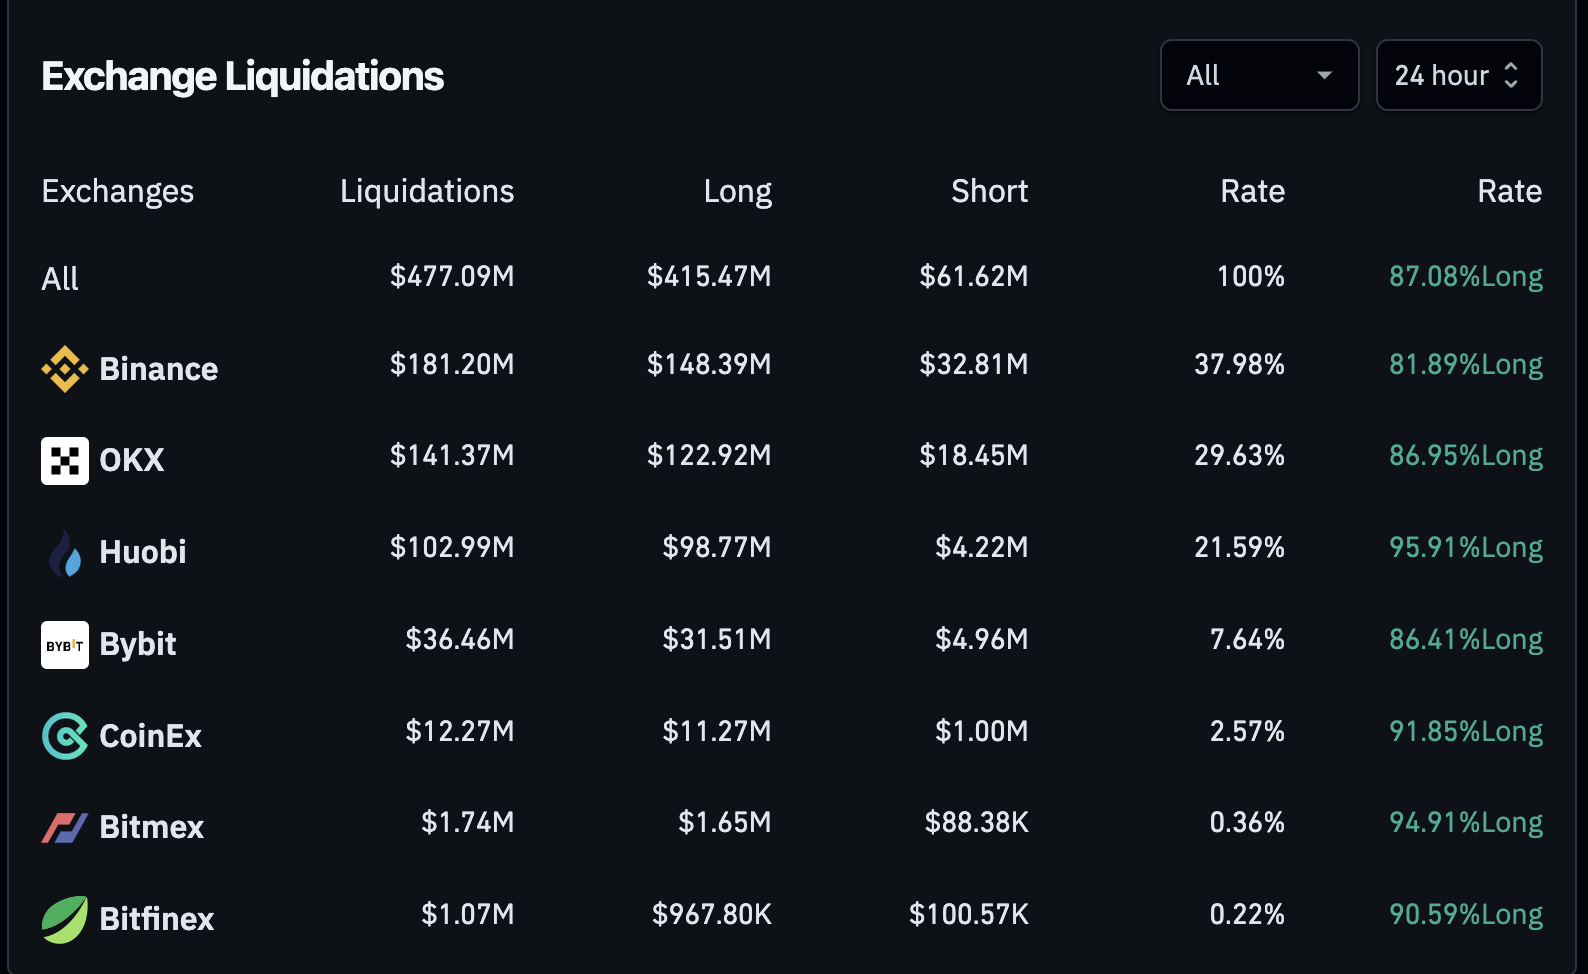The width and height of the screenshot is (1588, 974).
Task: Sort by the Long column header
Action: point(737,191)
